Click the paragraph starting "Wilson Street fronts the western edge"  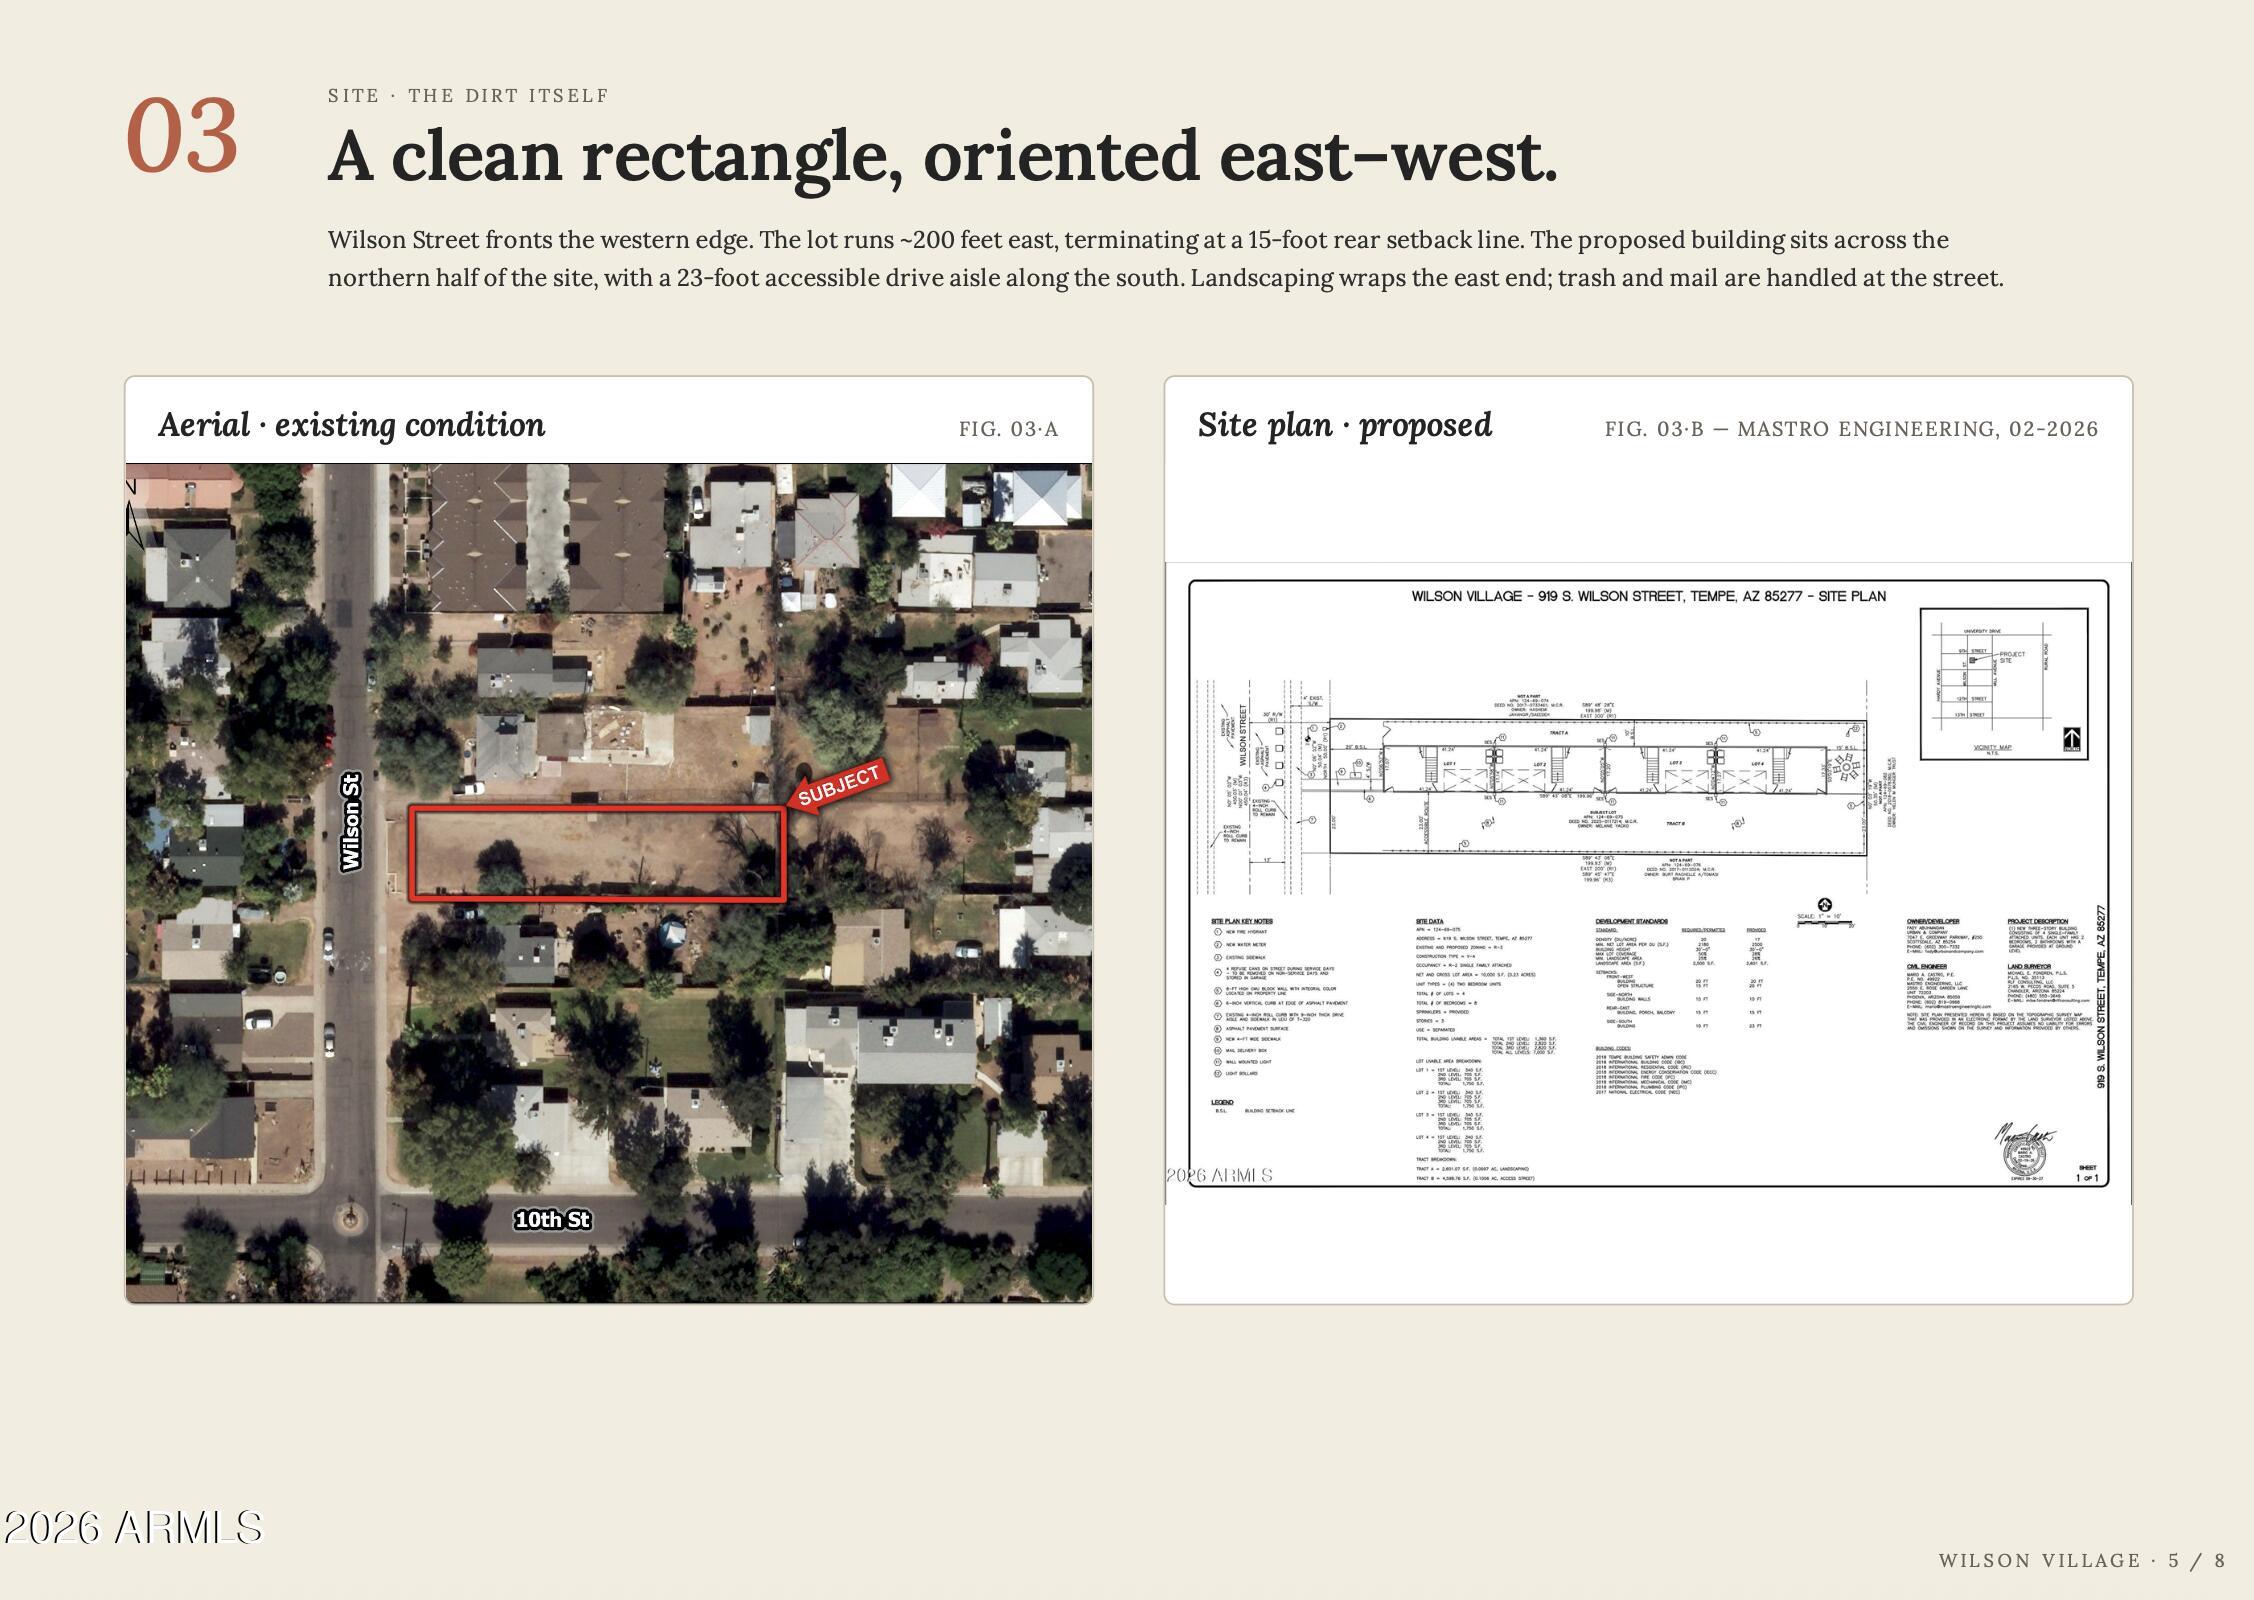pos(1165,259)
